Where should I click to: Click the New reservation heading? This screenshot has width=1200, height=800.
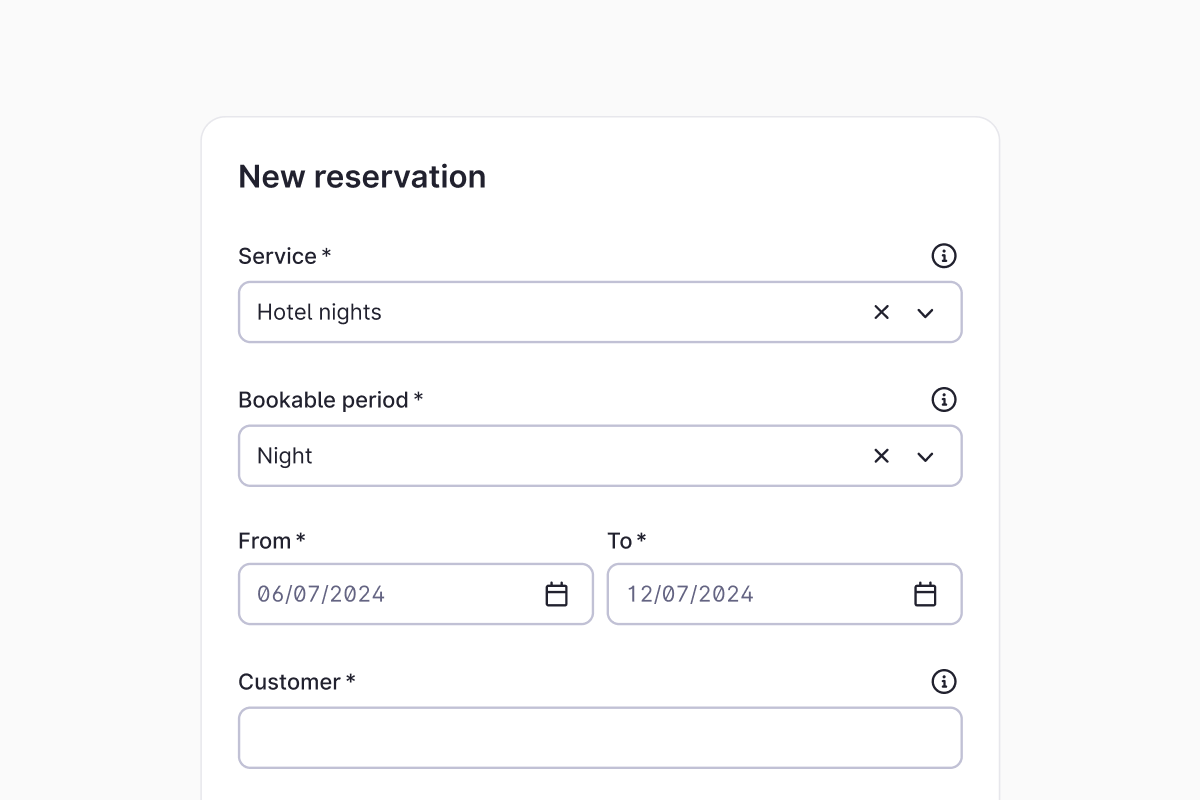pyautogui.click(x=362, y=176)
